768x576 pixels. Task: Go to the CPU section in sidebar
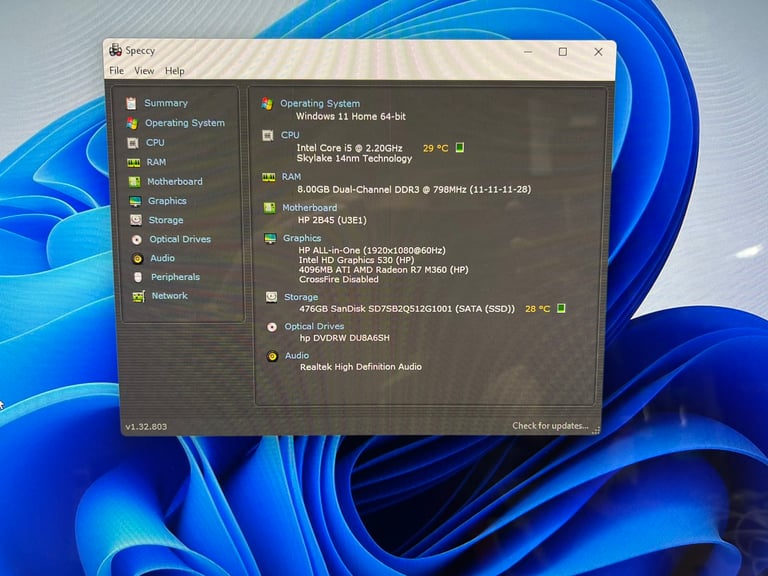click(155, 143)
